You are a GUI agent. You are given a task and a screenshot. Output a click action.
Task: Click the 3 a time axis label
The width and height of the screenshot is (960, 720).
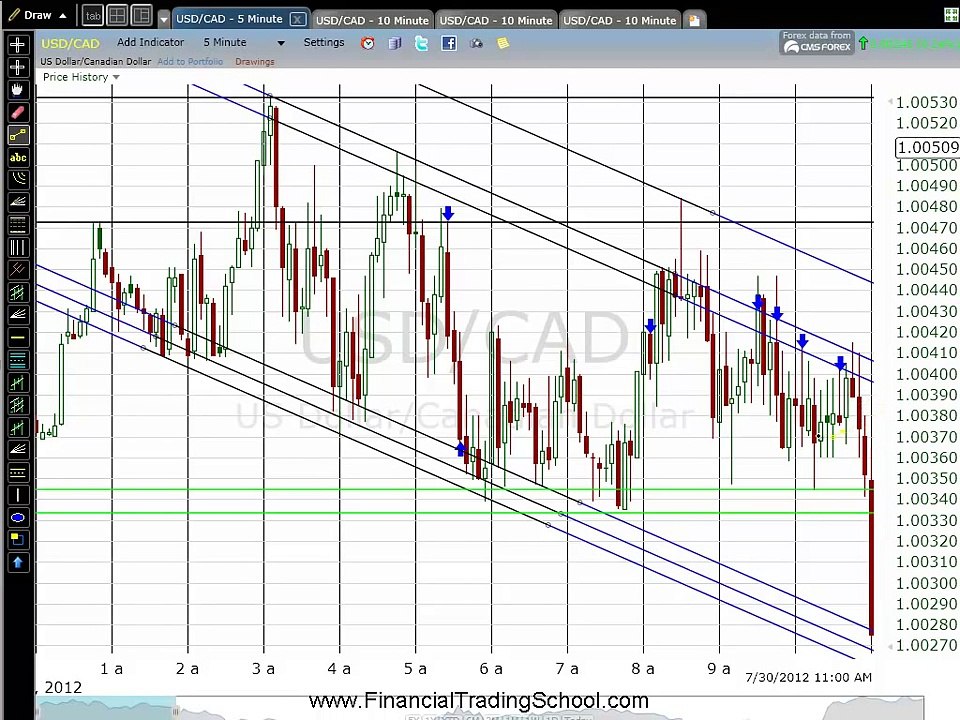(263, 669)
